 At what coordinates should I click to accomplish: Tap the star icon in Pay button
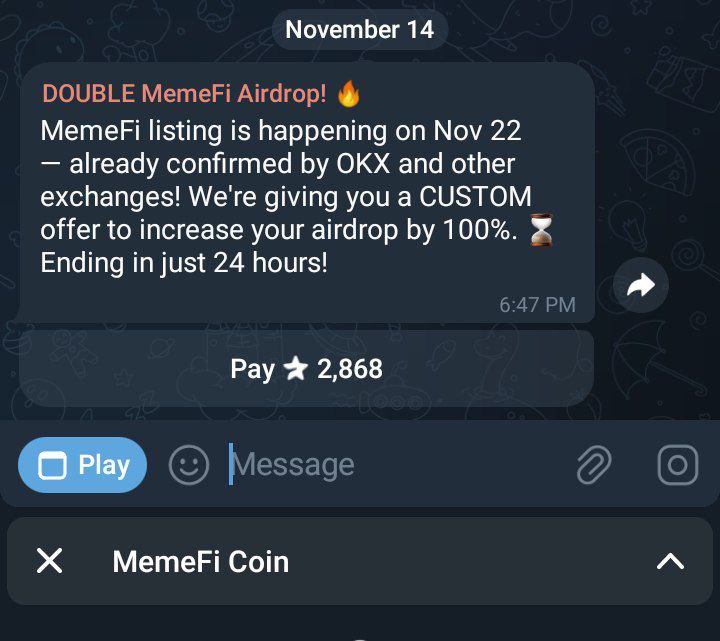point(295,369)
